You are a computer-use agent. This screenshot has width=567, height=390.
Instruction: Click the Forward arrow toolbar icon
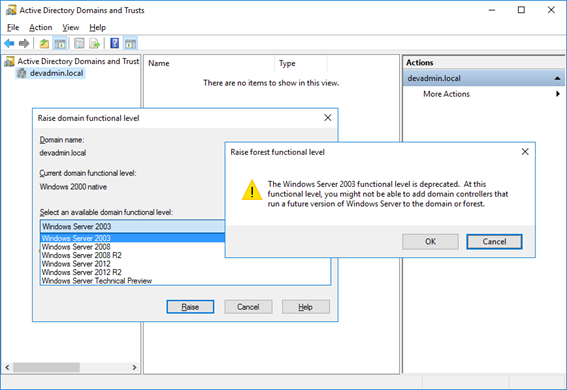24,44
